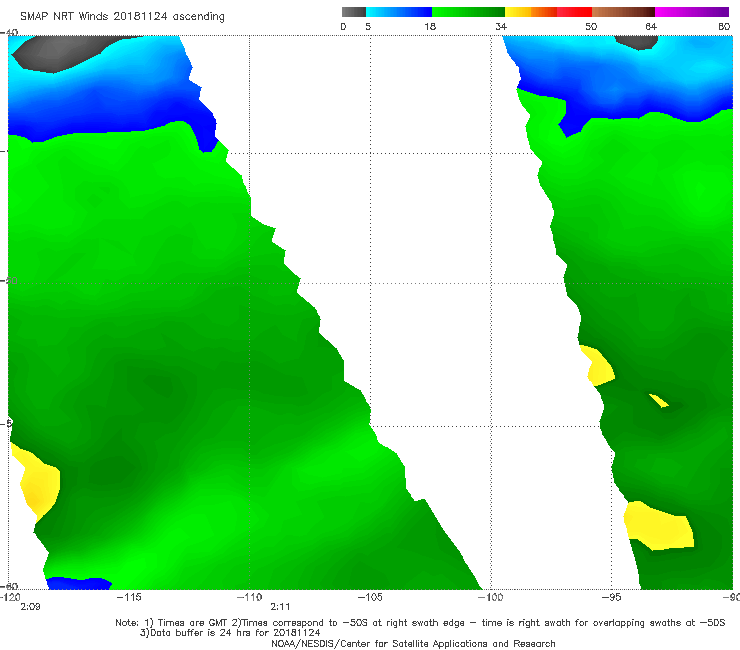Click the '-100' longitude axis label
The height and width of the screenshot is (650, 740).
(491, 597)
